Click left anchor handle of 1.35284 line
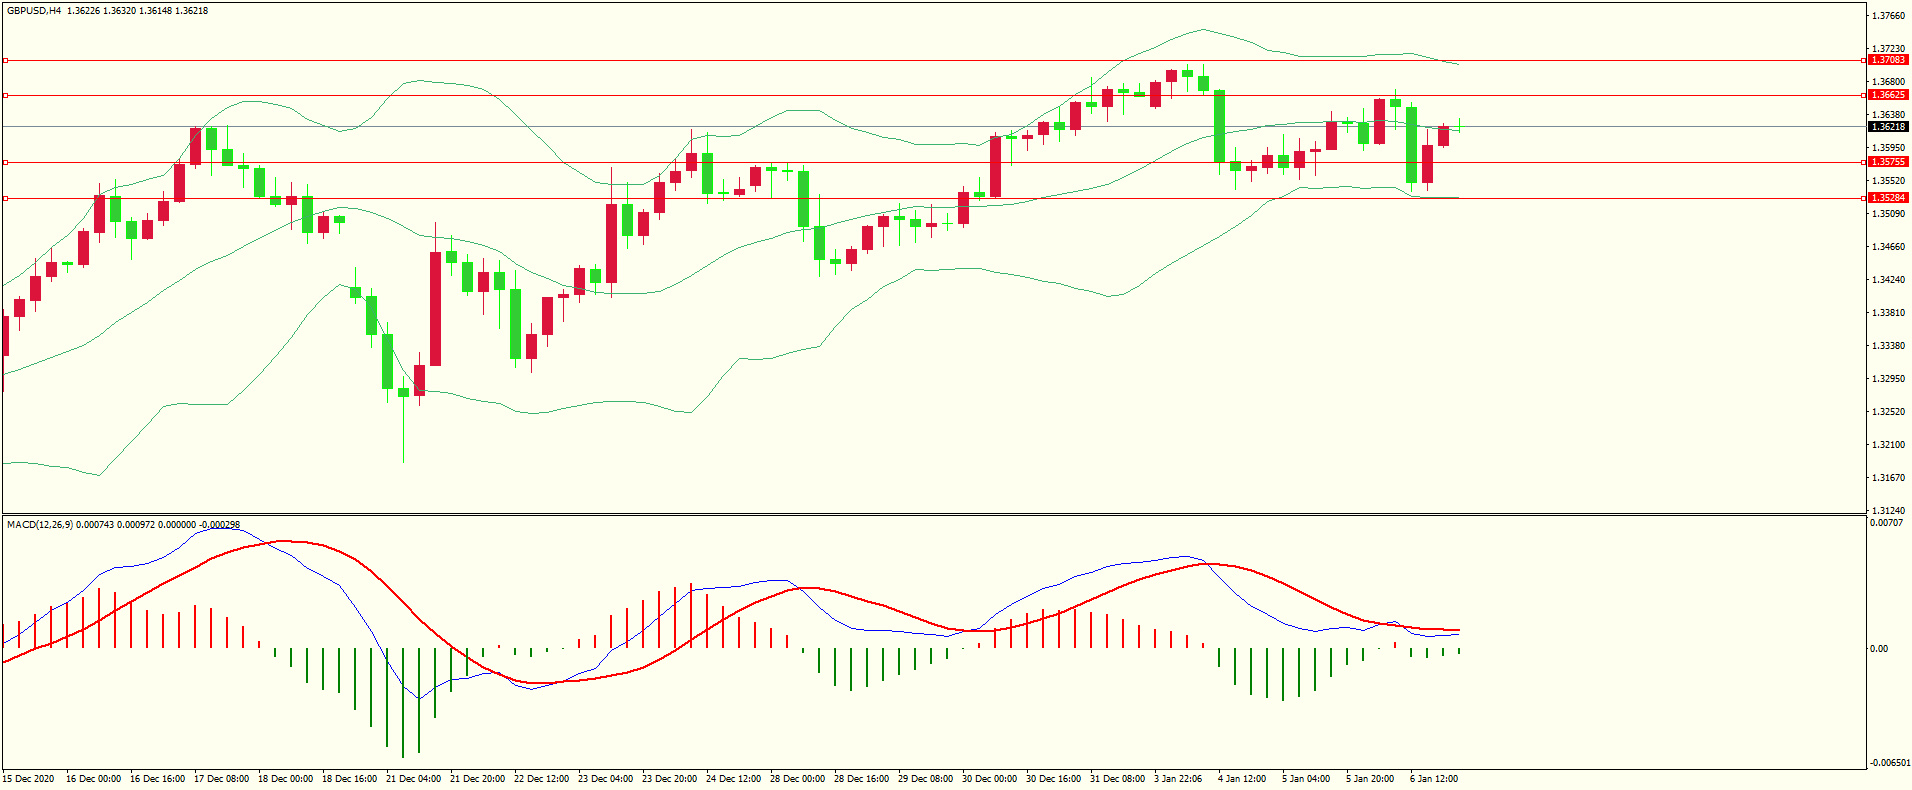This screenshot has height=790, width=1912. click(5, 199)
